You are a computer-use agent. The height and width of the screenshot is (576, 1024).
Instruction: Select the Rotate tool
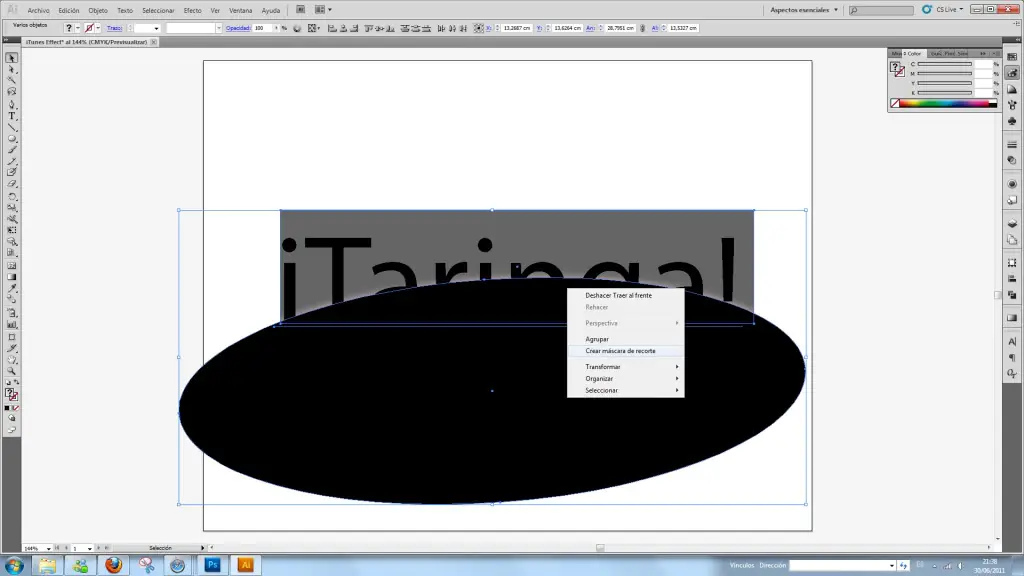point(12,196)
